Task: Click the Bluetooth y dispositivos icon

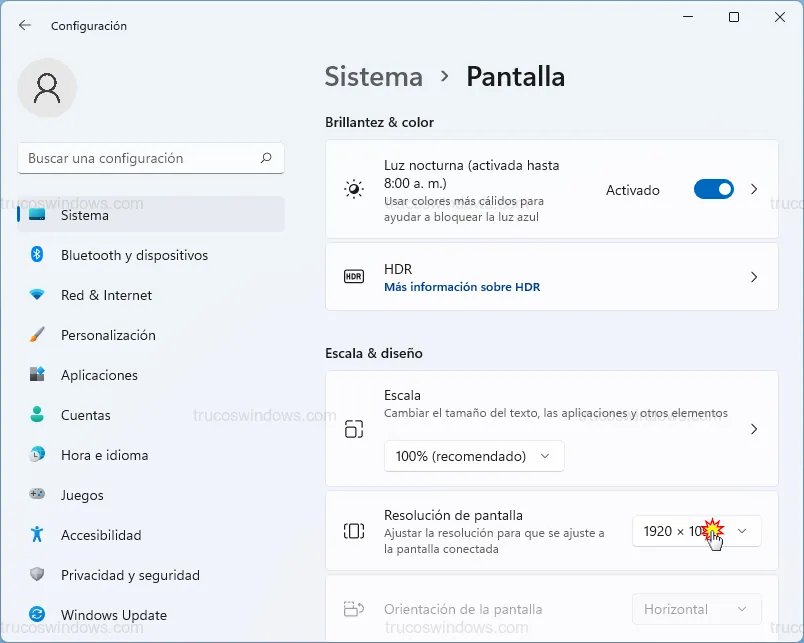Action: pyautogui.click(x=37, y=255)
